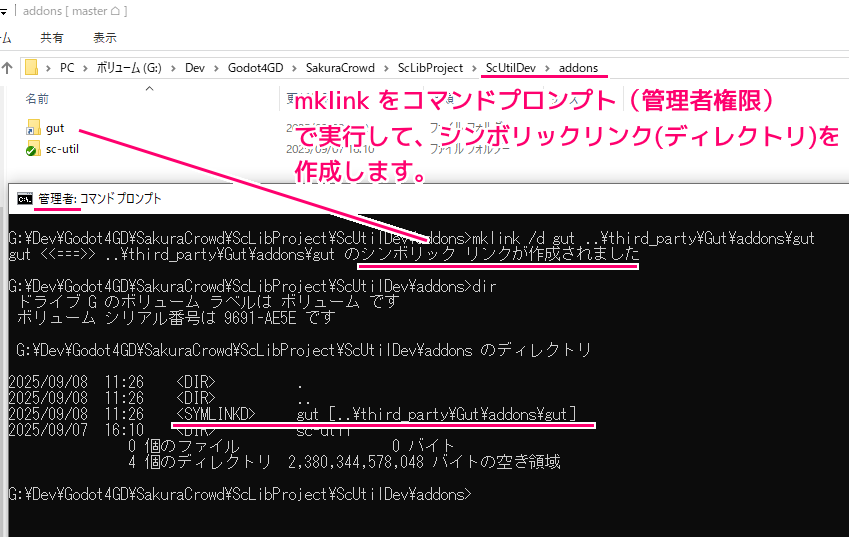
Task: Expand the chevron after ボリューム (G:)
Action: [173, 68]
